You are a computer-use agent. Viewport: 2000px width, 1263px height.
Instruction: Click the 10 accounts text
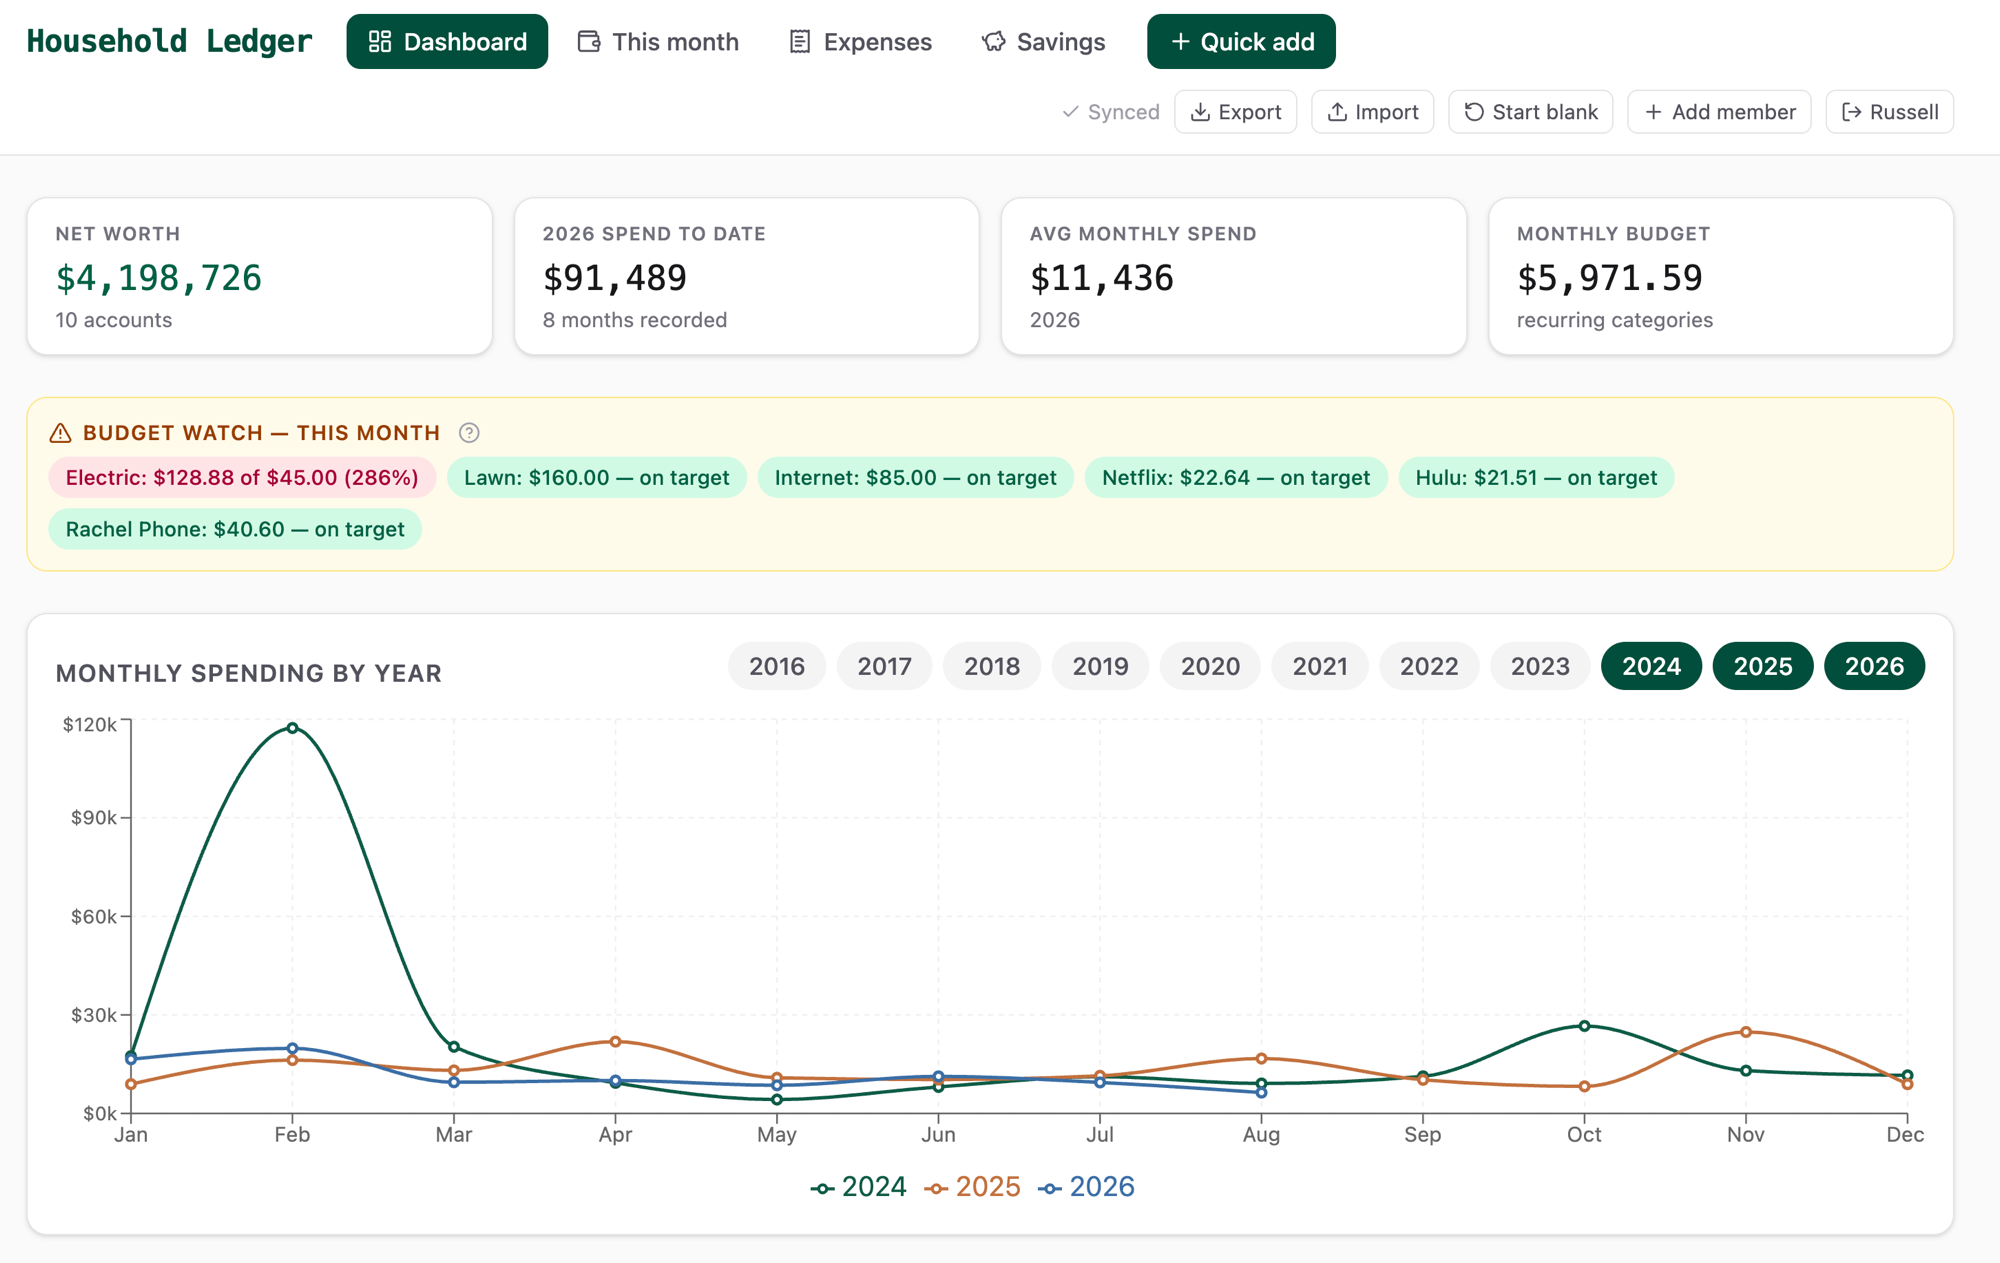tap(114, 320)
